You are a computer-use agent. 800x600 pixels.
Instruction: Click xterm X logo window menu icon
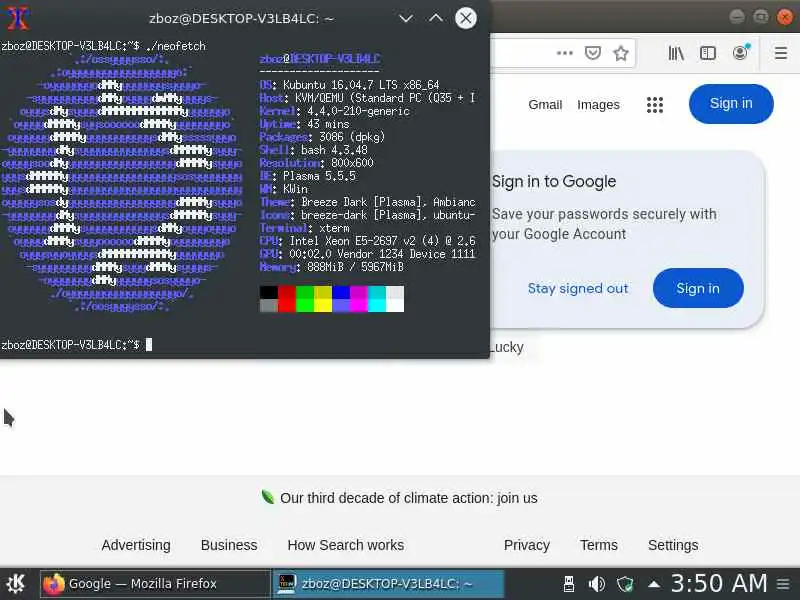[x=18, y=18]
